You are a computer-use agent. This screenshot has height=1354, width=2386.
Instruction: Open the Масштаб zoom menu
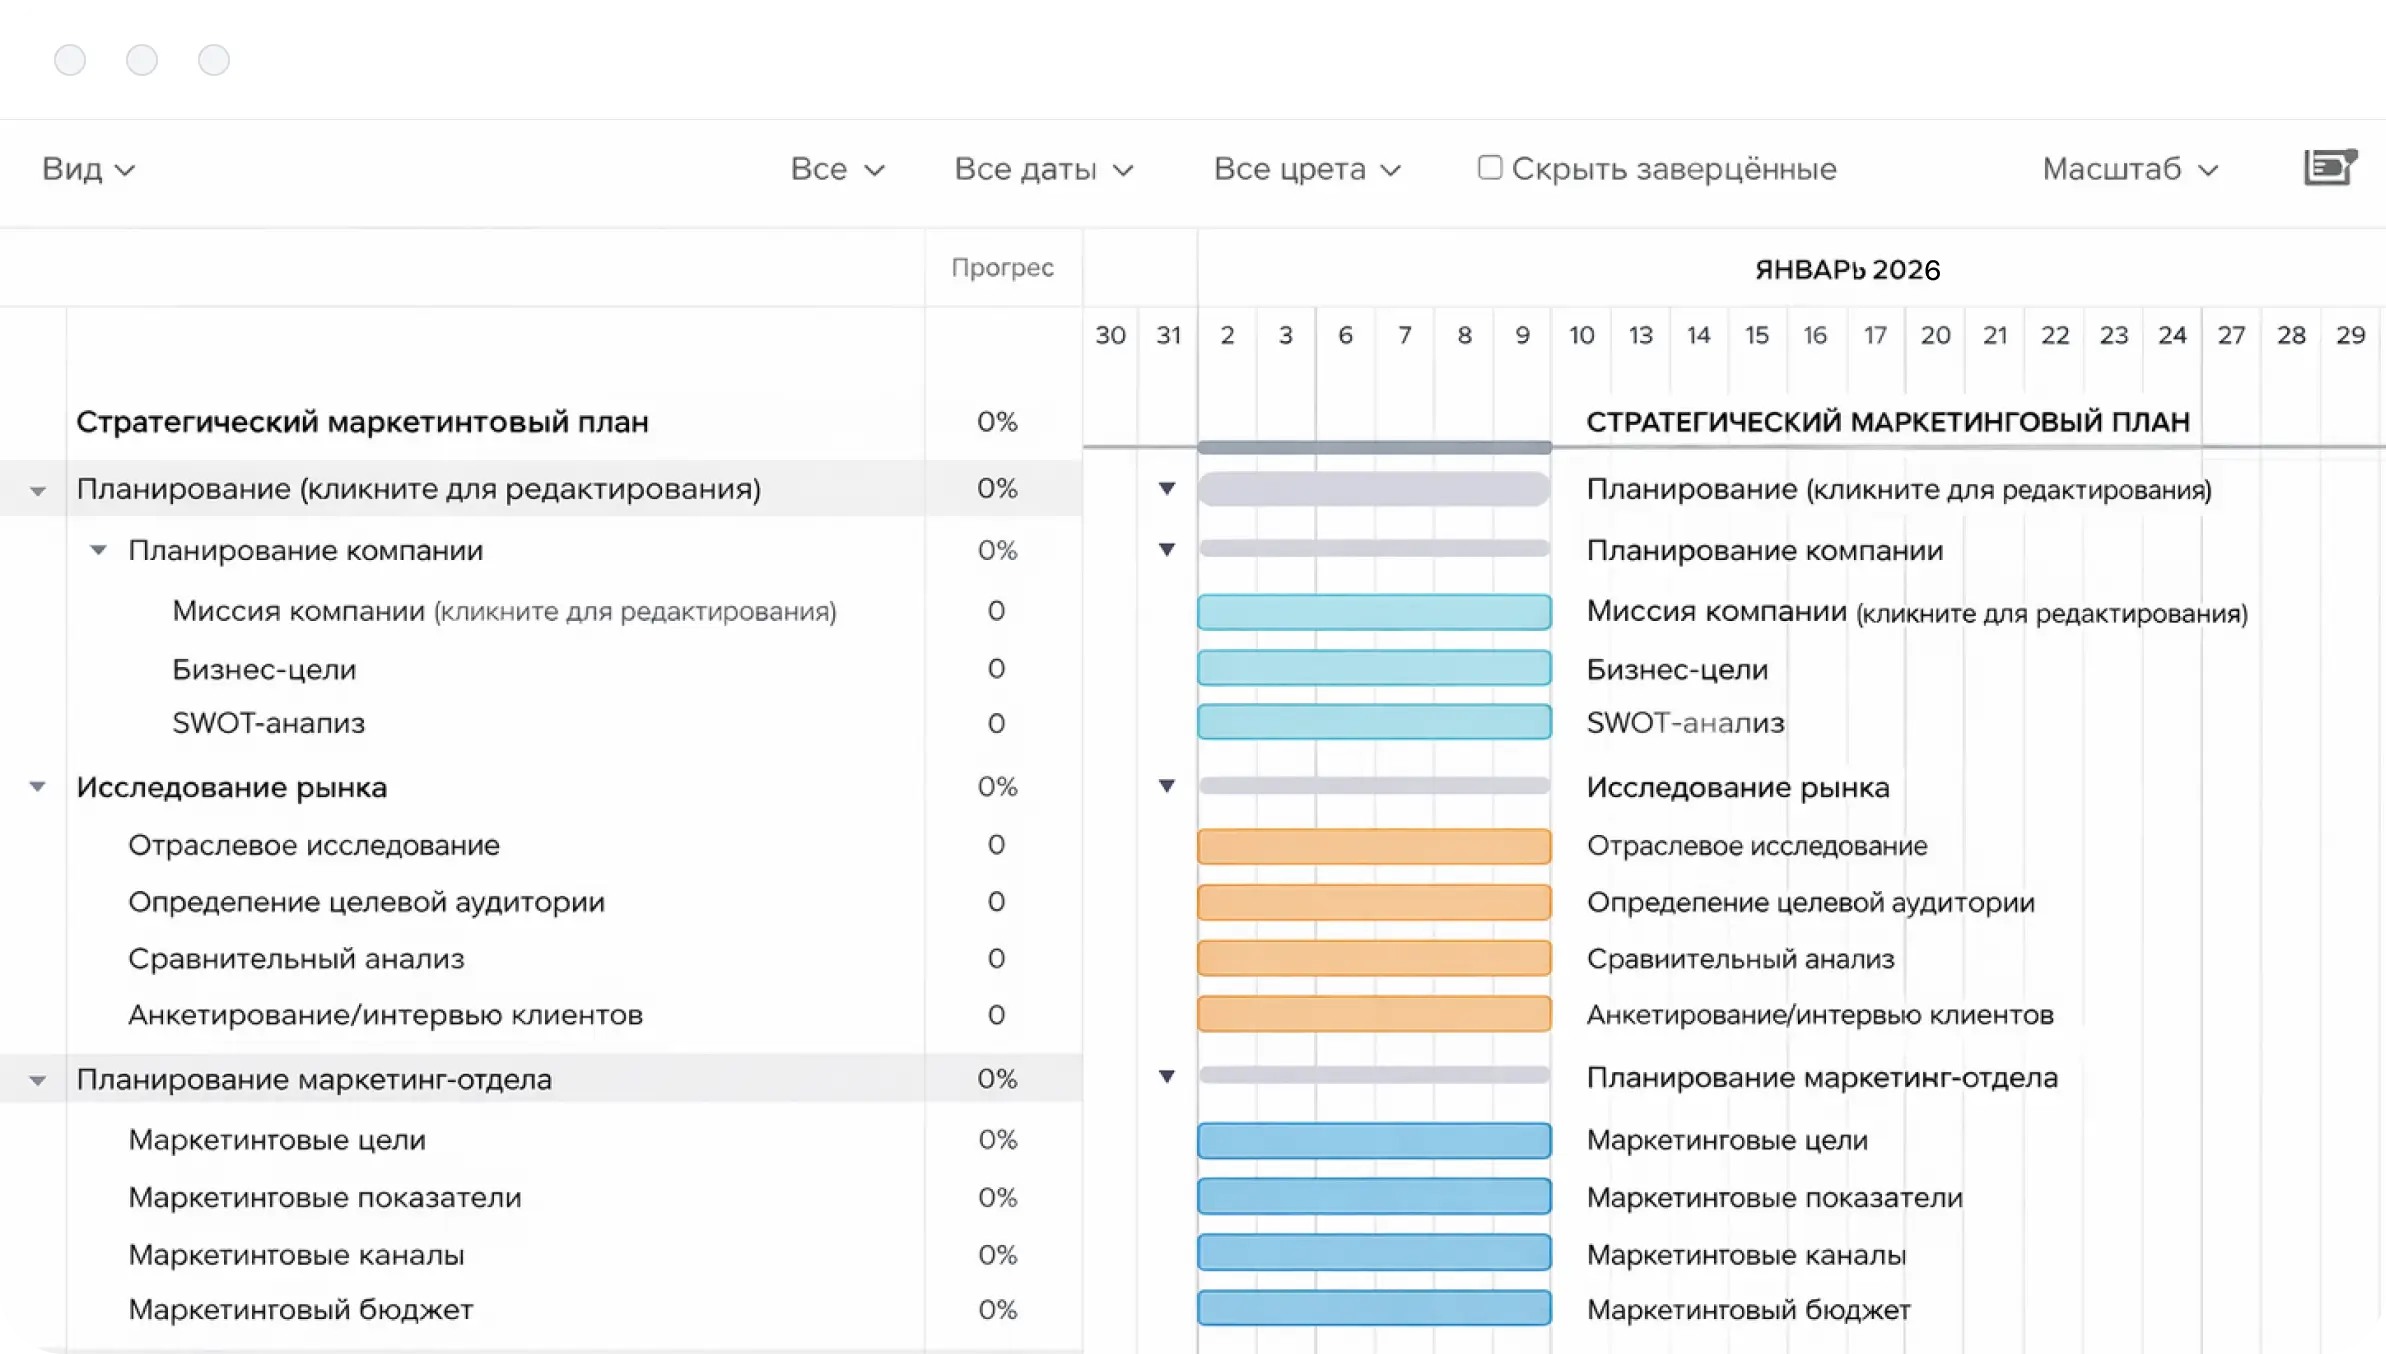tap(2130, 169)
